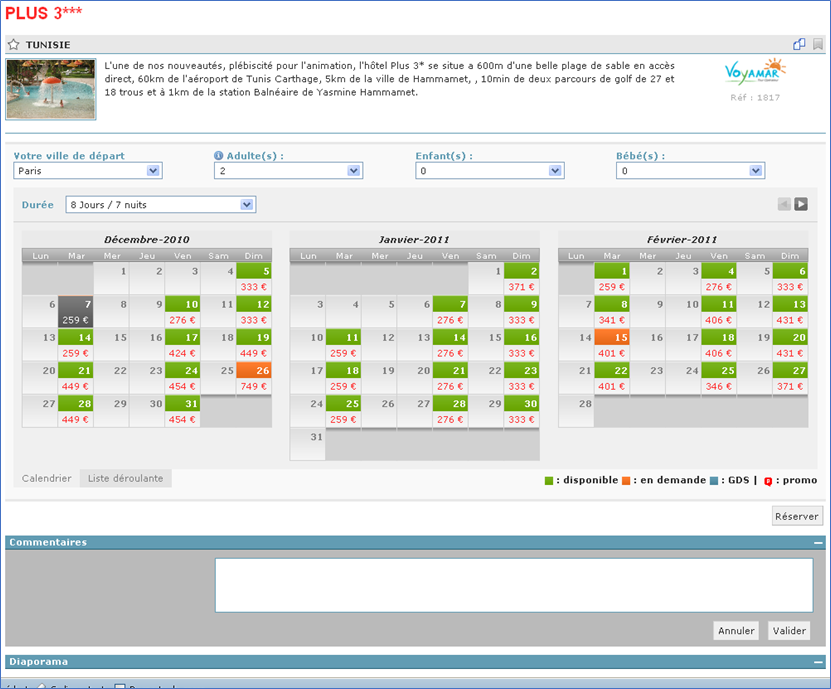Open the Bébé(s) dropdown
The height and width of the screenshot is (689, 831).
click(691, 171)
